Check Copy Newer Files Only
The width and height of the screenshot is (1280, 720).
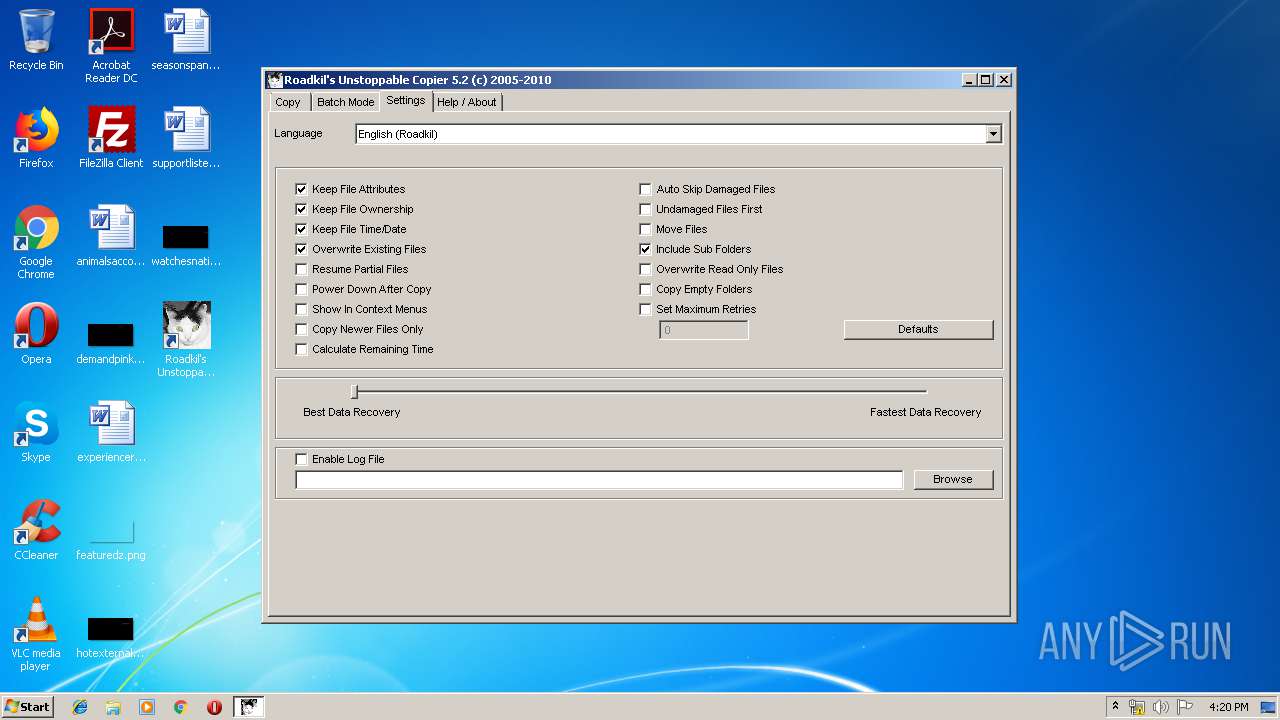301,329
